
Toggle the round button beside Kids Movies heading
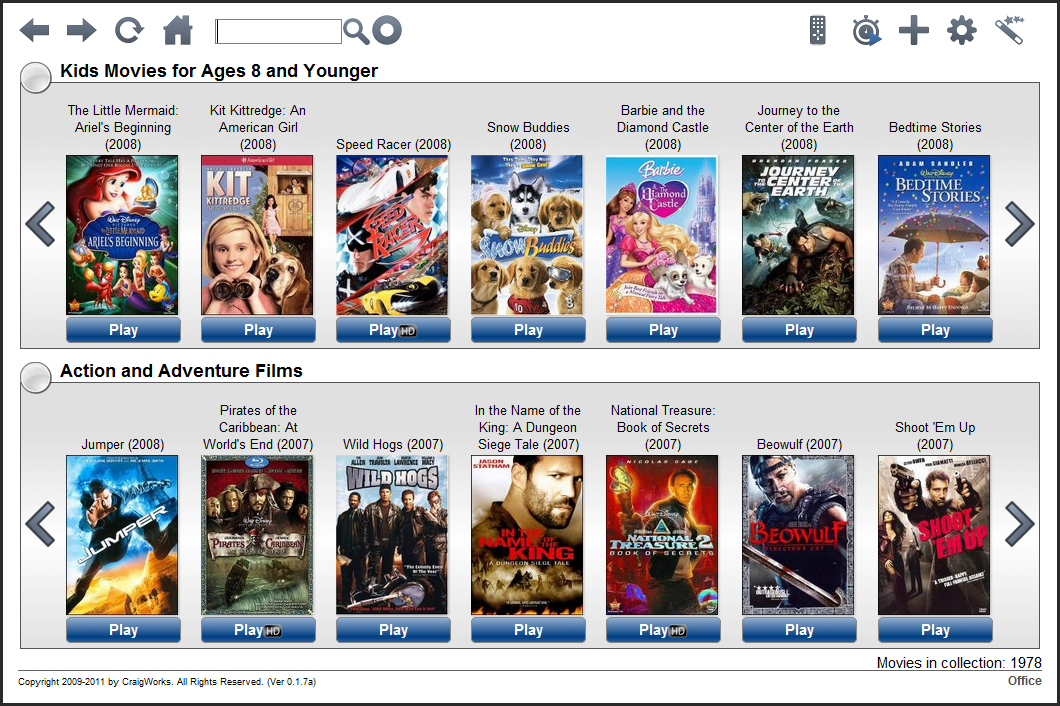pos(36,77)
